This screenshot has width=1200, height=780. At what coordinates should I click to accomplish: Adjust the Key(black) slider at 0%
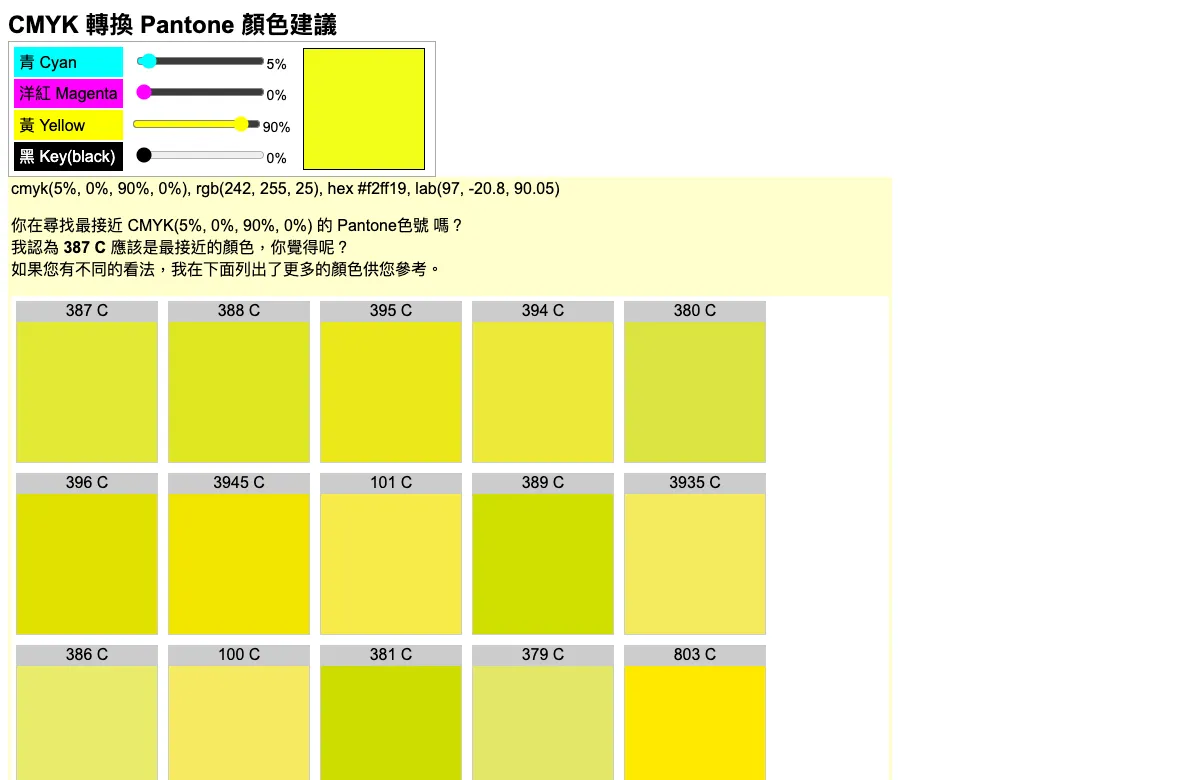[199, 155]
